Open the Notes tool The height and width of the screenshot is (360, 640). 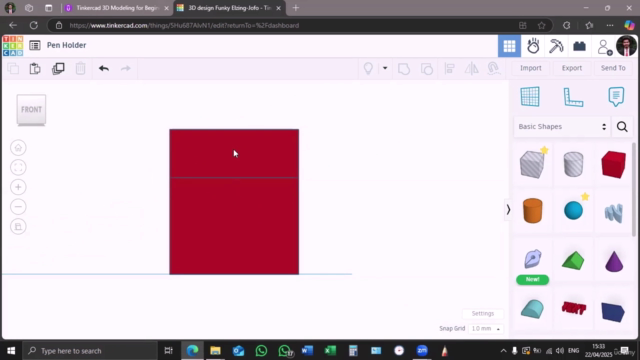pos(616,97)
